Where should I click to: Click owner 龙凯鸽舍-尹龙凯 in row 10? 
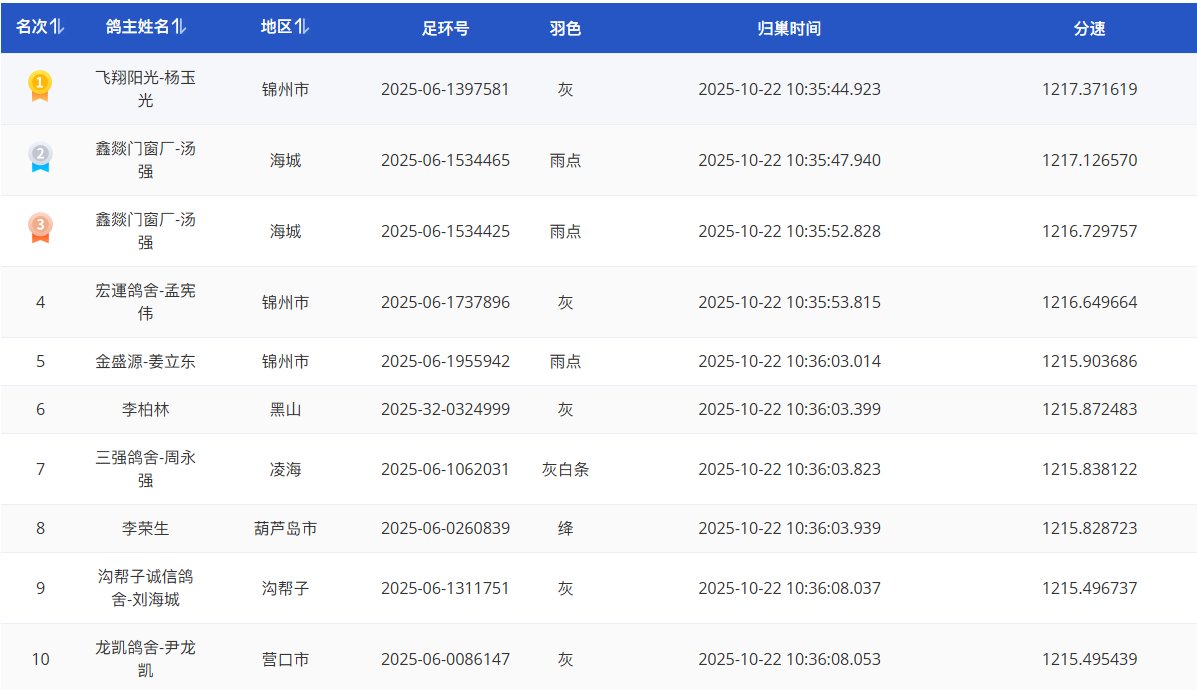click(145, 659)
